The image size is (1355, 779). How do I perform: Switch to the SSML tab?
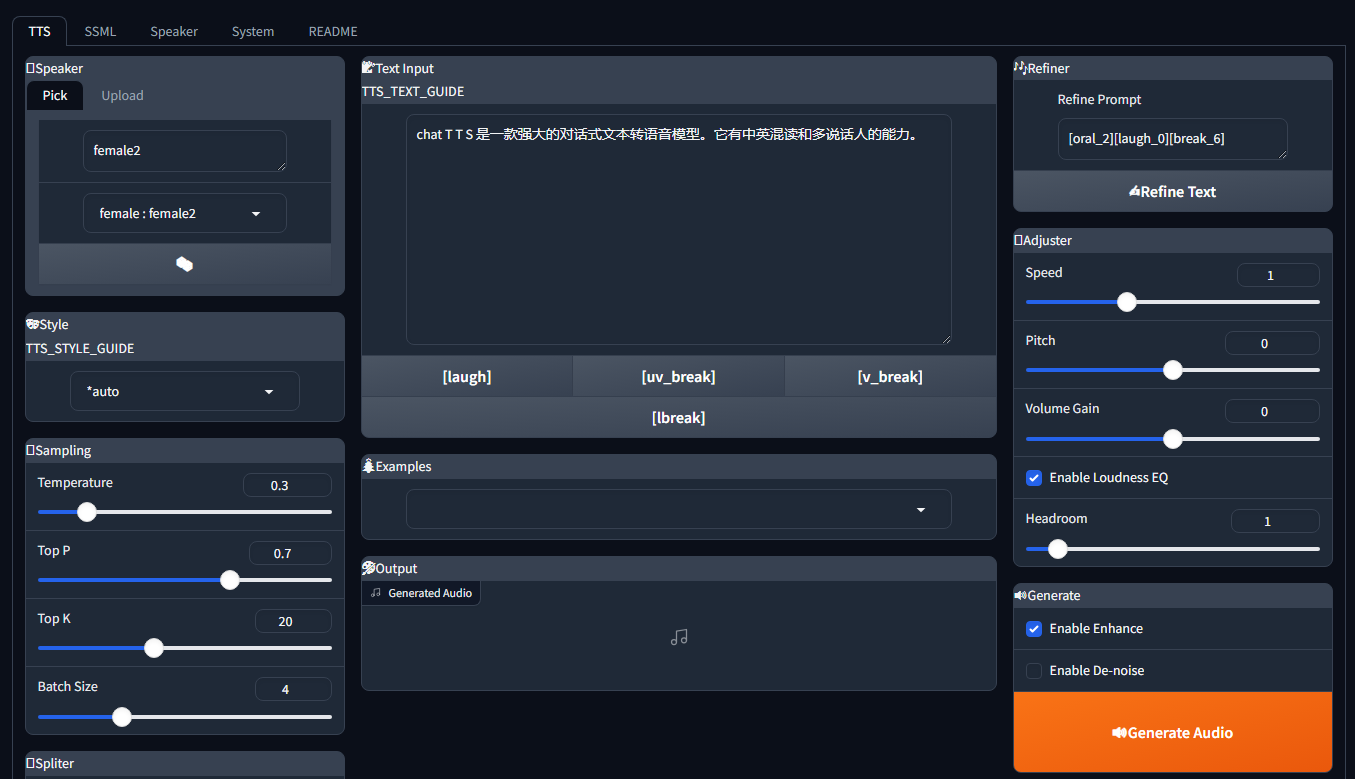(100, 32)
